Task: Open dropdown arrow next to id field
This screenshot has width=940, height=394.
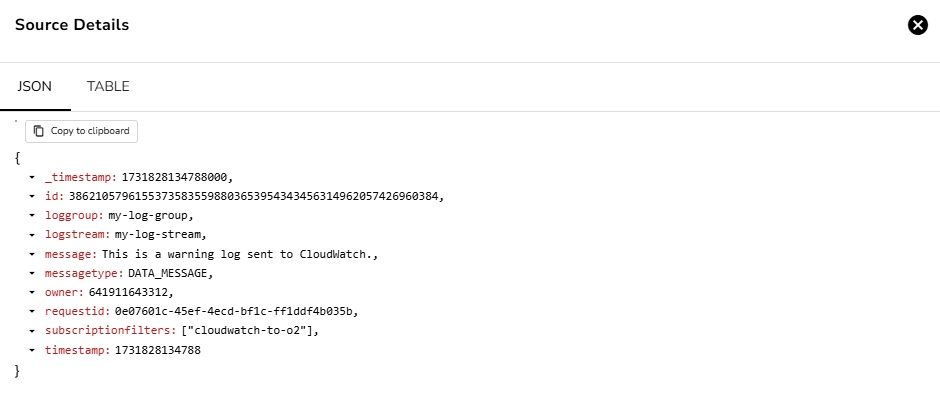Action: click(x=32, y=197)
